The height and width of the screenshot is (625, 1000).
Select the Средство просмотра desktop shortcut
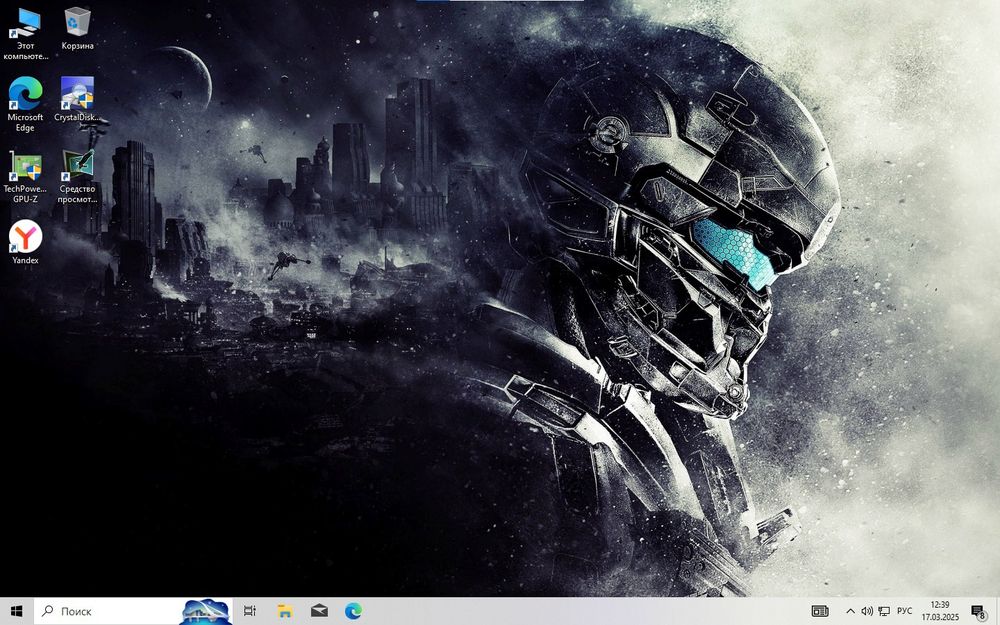click(77, 177)
